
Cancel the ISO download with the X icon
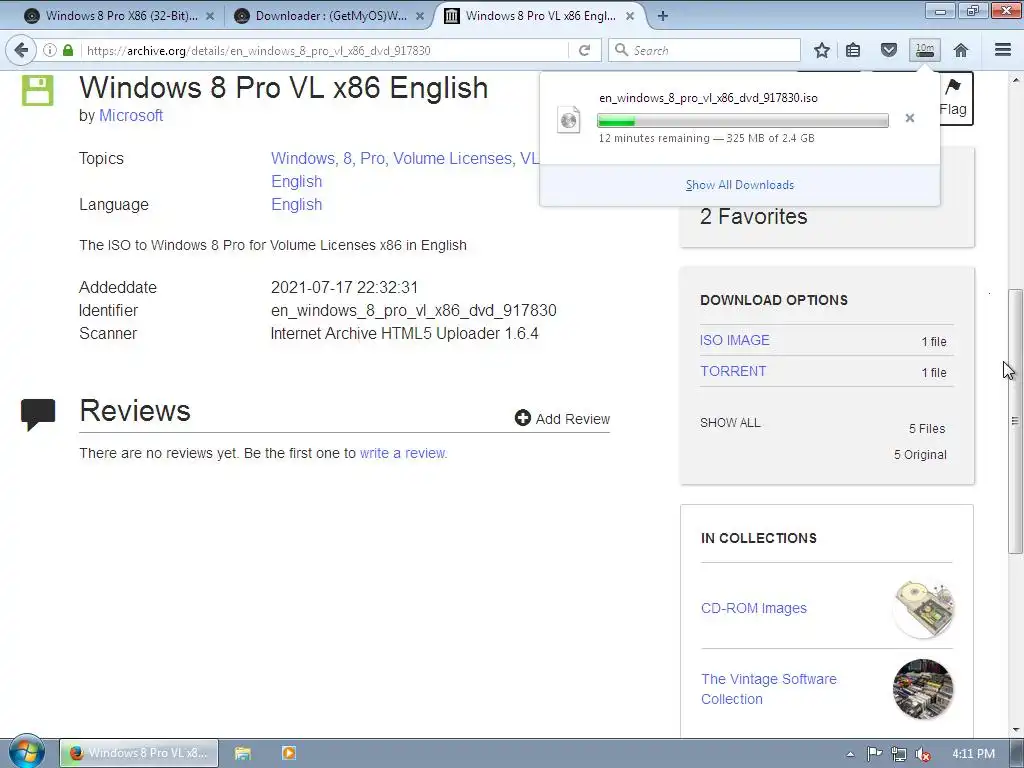[x=910, y=118]
